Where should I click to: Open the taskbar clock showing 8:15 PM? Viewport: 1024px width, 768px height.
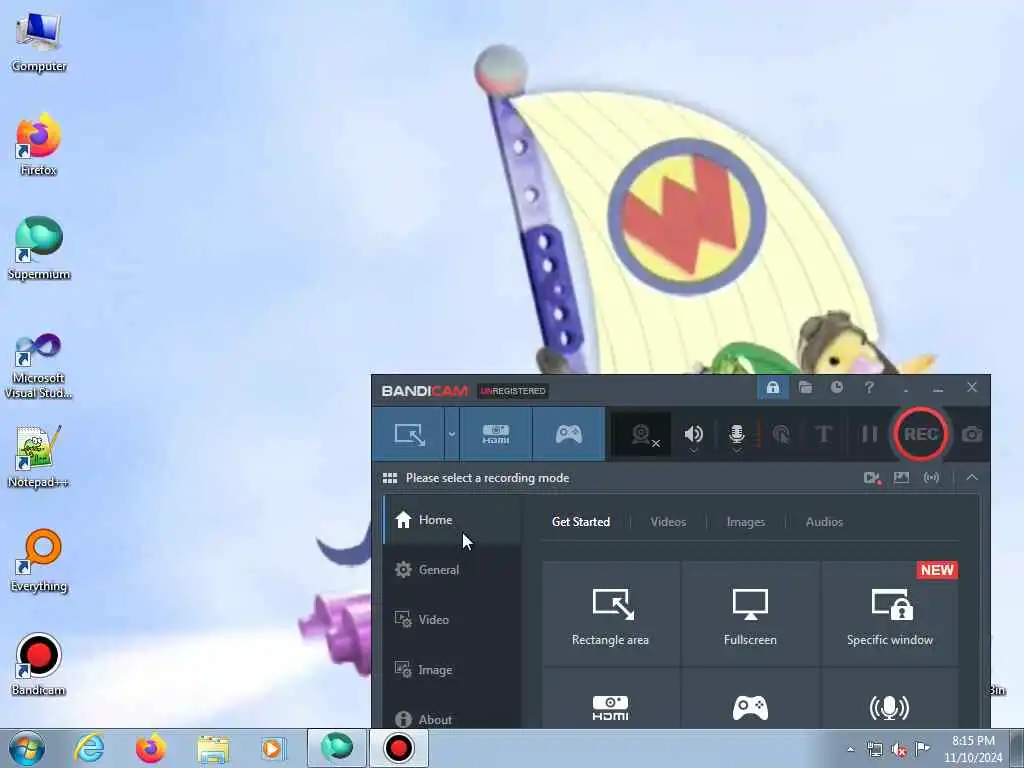(973, 749)
